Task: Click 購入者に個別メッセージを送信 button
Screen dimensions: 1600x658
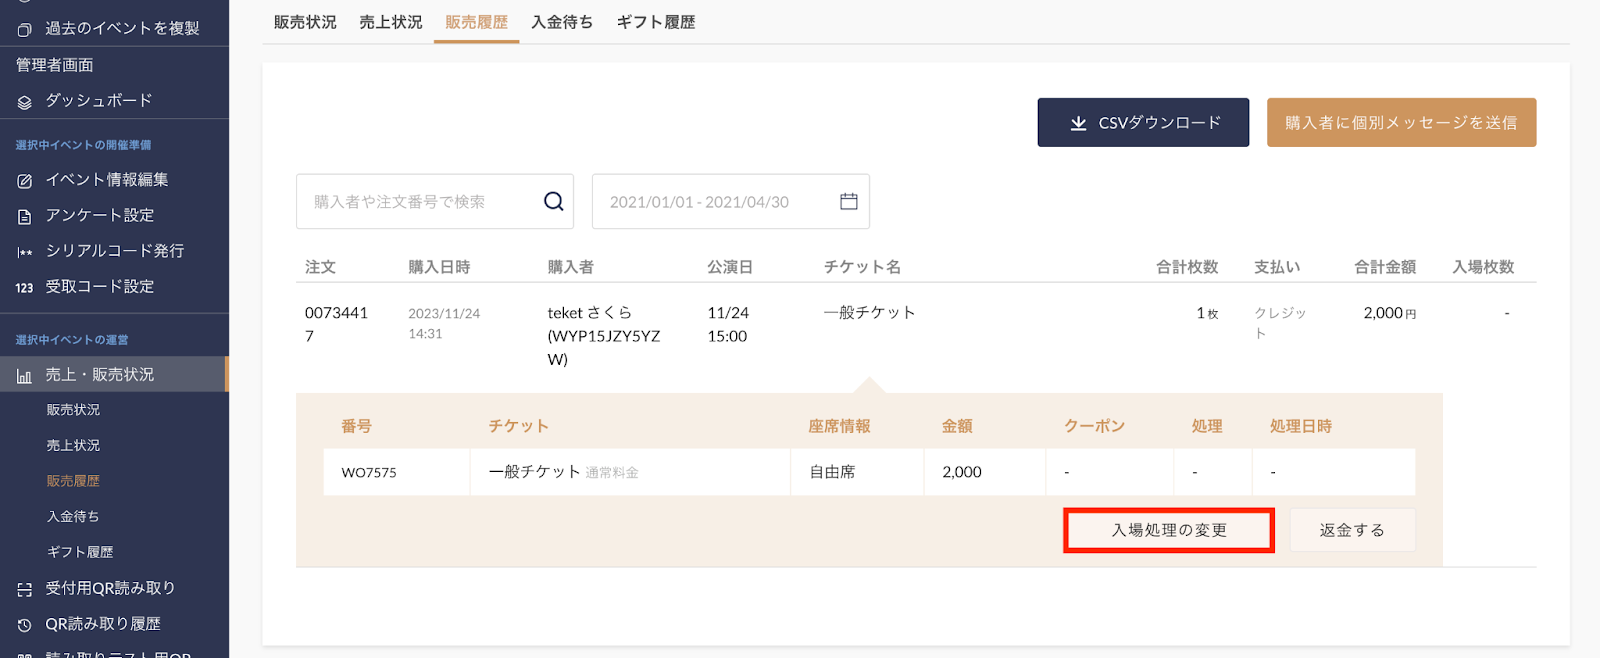Action: 1401,122
